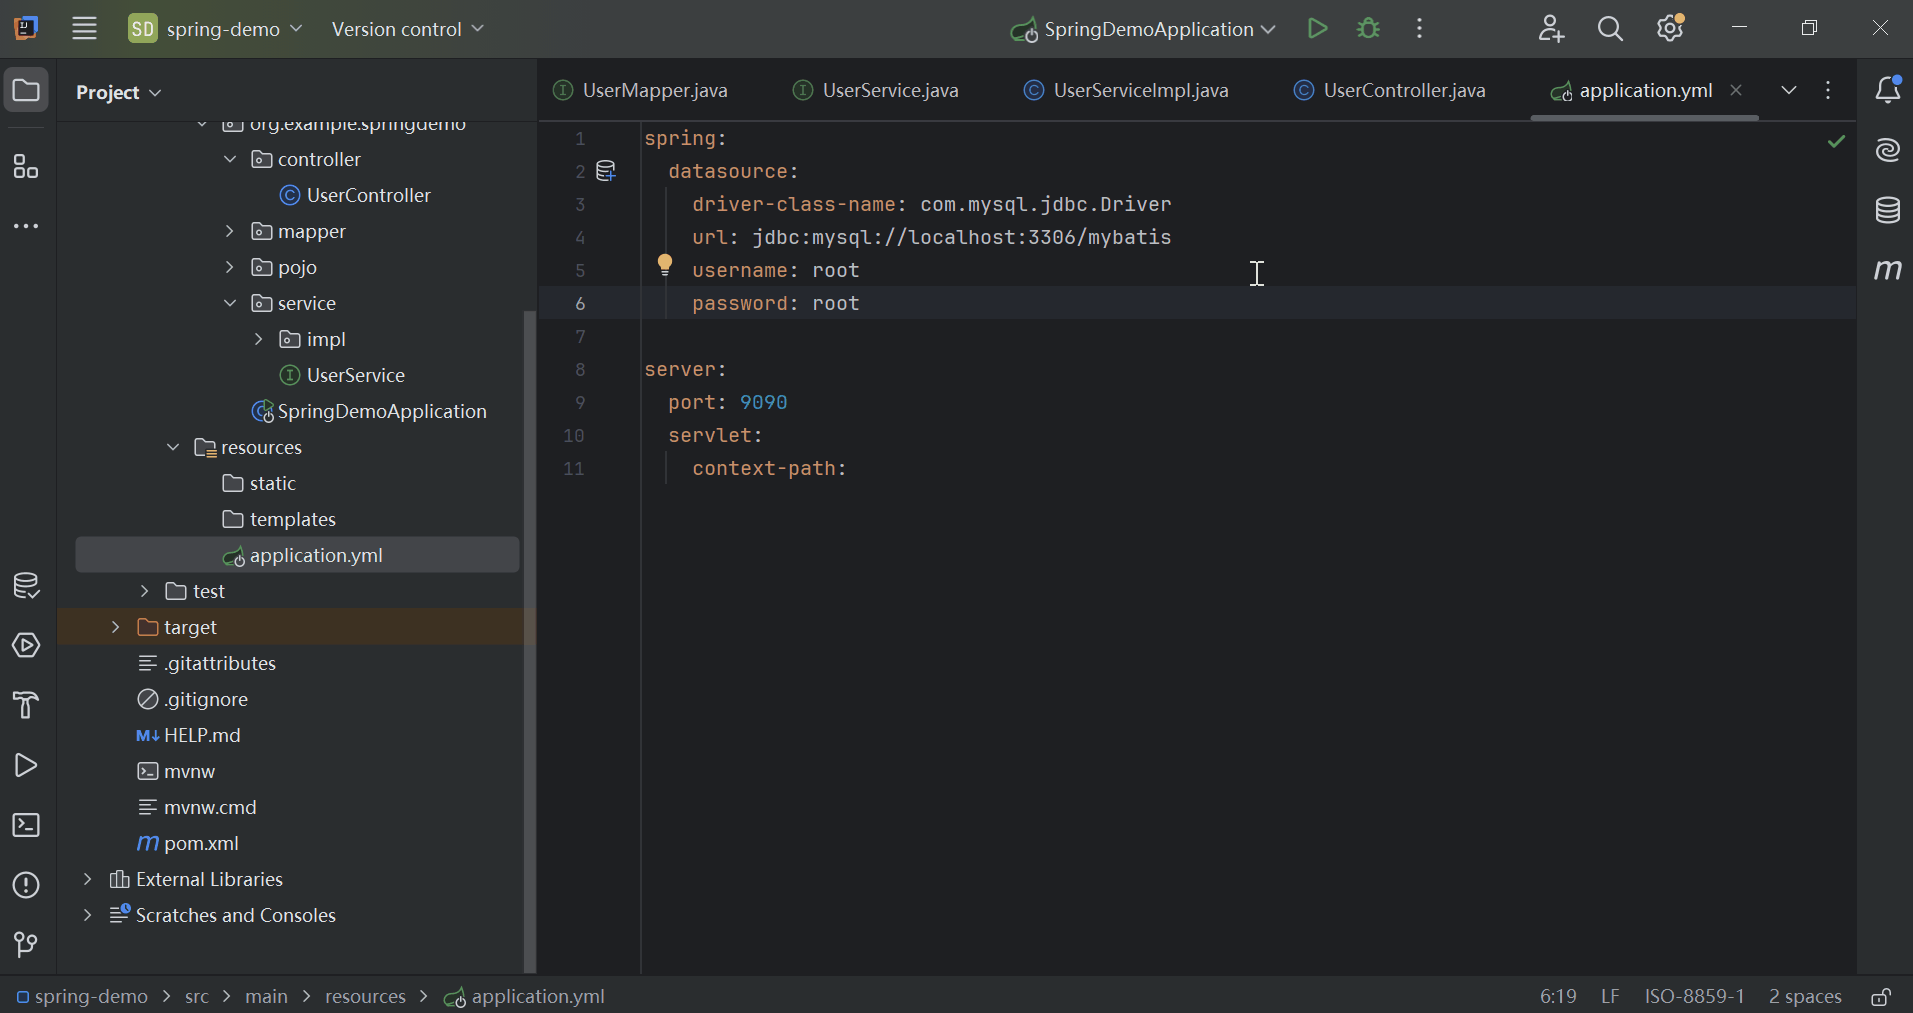Expand the pojo package

pos(230,267)
